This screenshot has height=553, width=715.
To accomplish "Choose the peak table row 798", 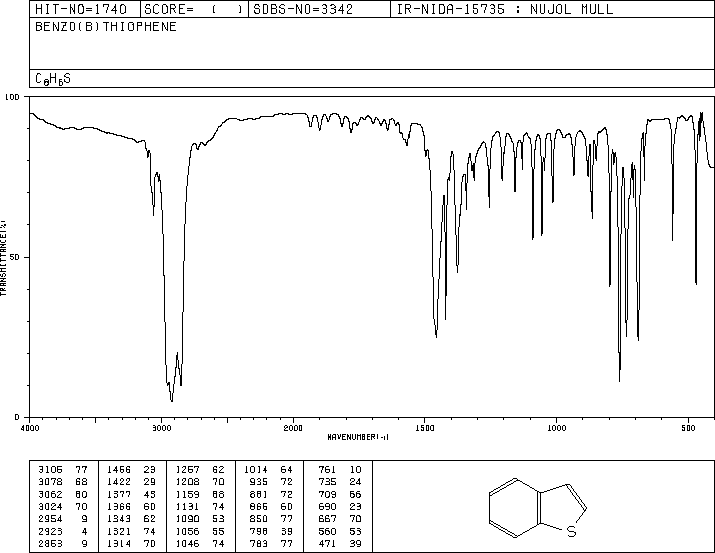I will coord(272,532).
